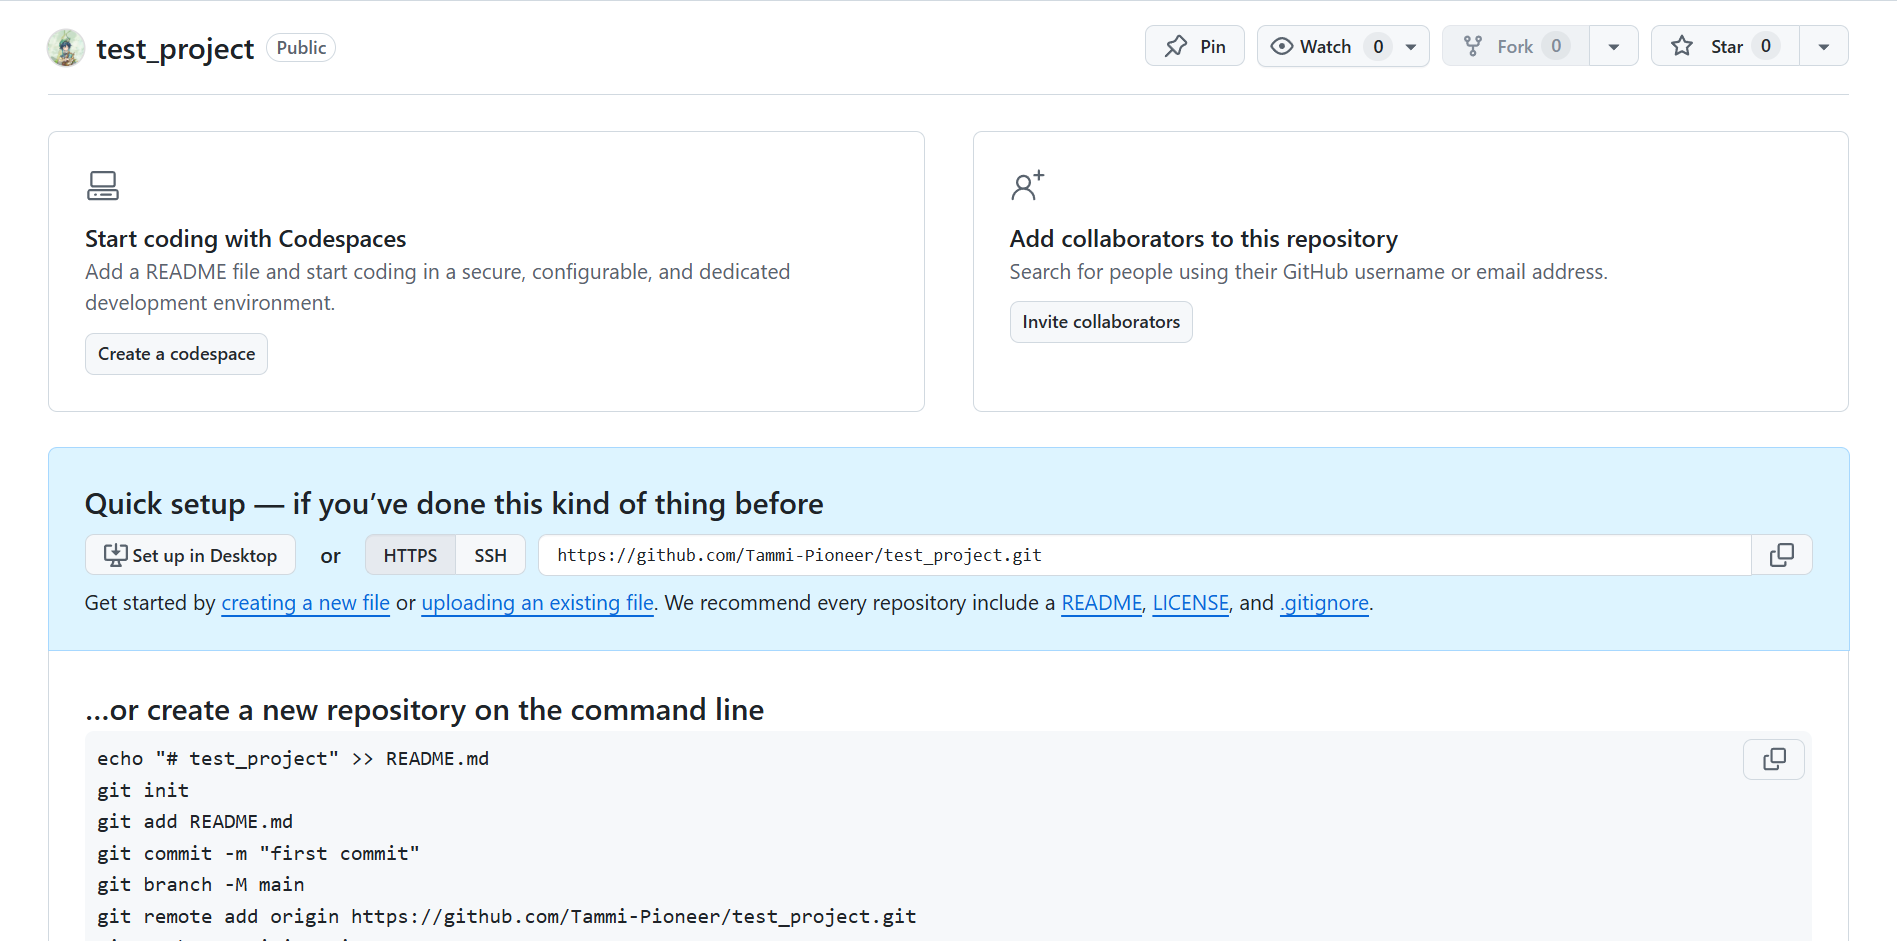The image size is (1897, 941).
Task: Click 'Add collaborators to this repository' heading
Action: [1203, 239]
